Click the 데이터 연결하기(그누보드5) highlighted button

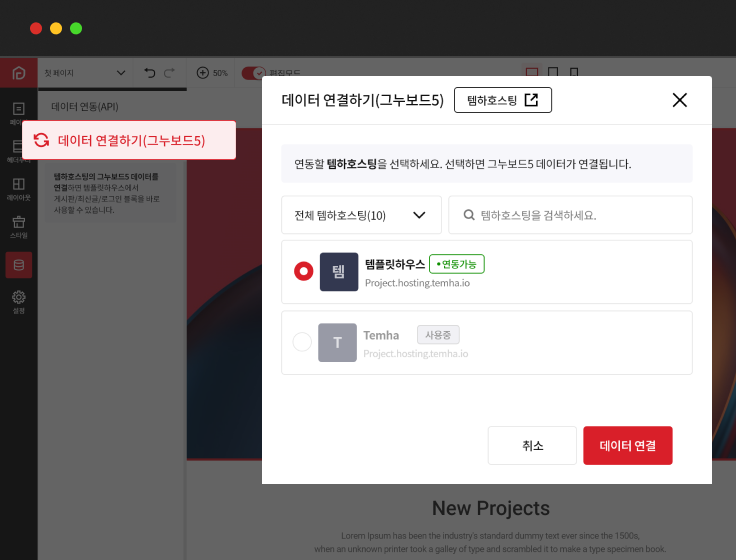pos(129,140)
